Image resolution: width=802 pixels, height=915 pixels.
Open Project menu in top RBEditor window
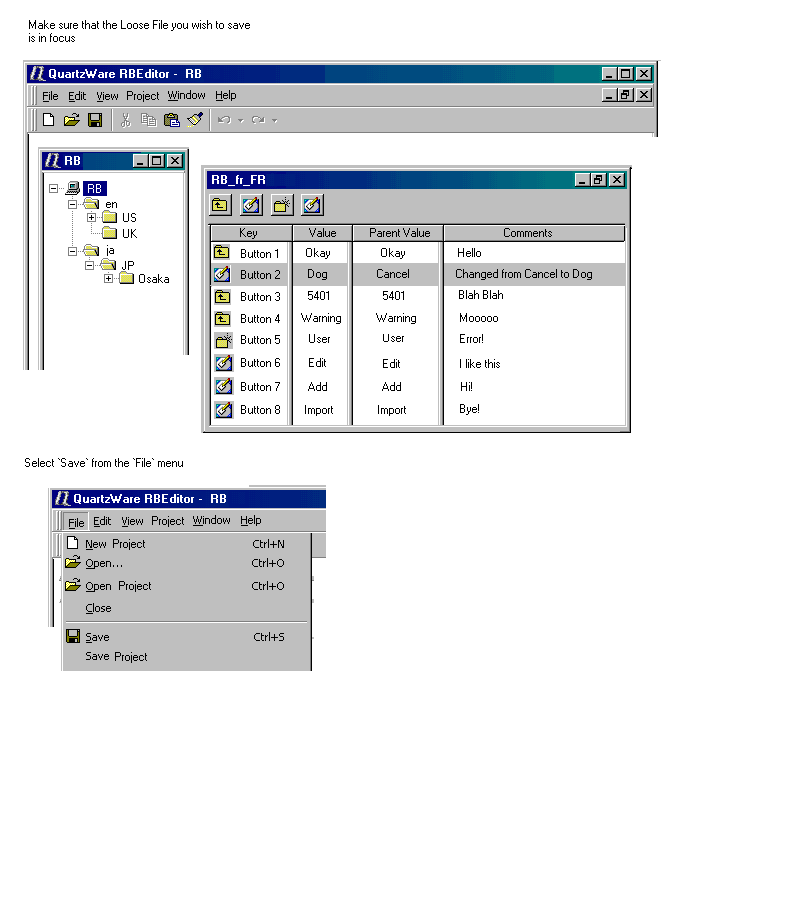(142, 96)
